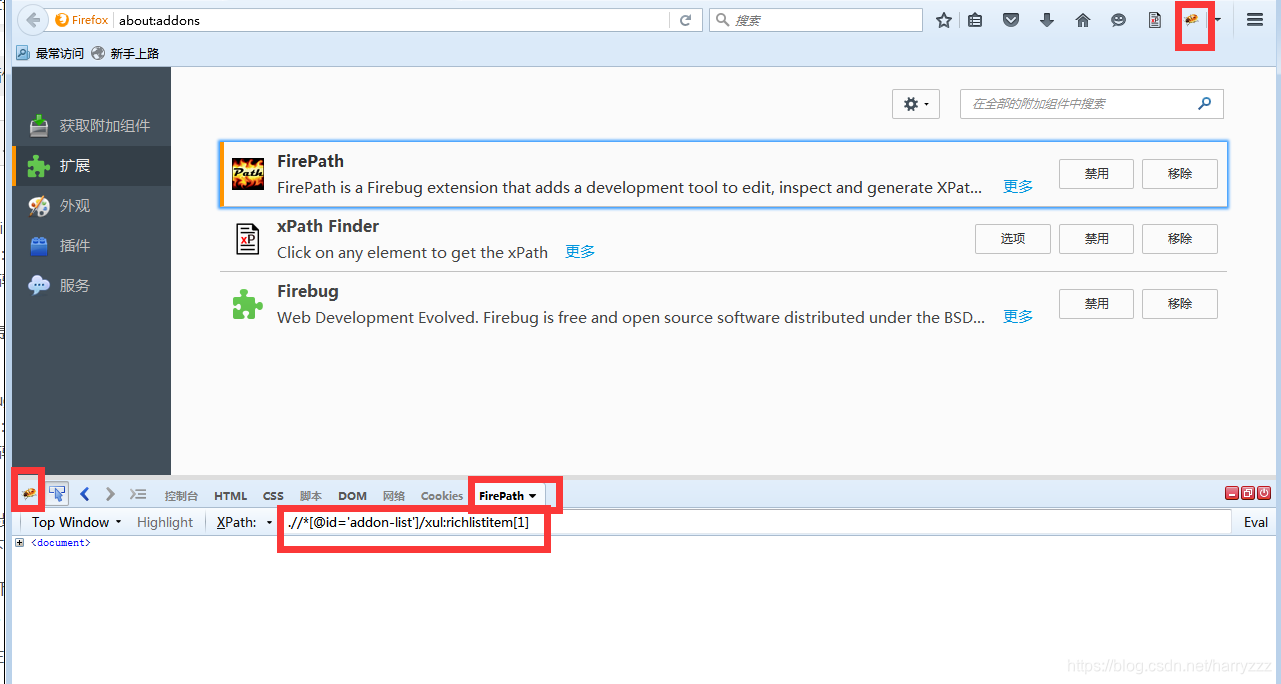Open the 更多 link for FirePath

[x=1018, y=187]
